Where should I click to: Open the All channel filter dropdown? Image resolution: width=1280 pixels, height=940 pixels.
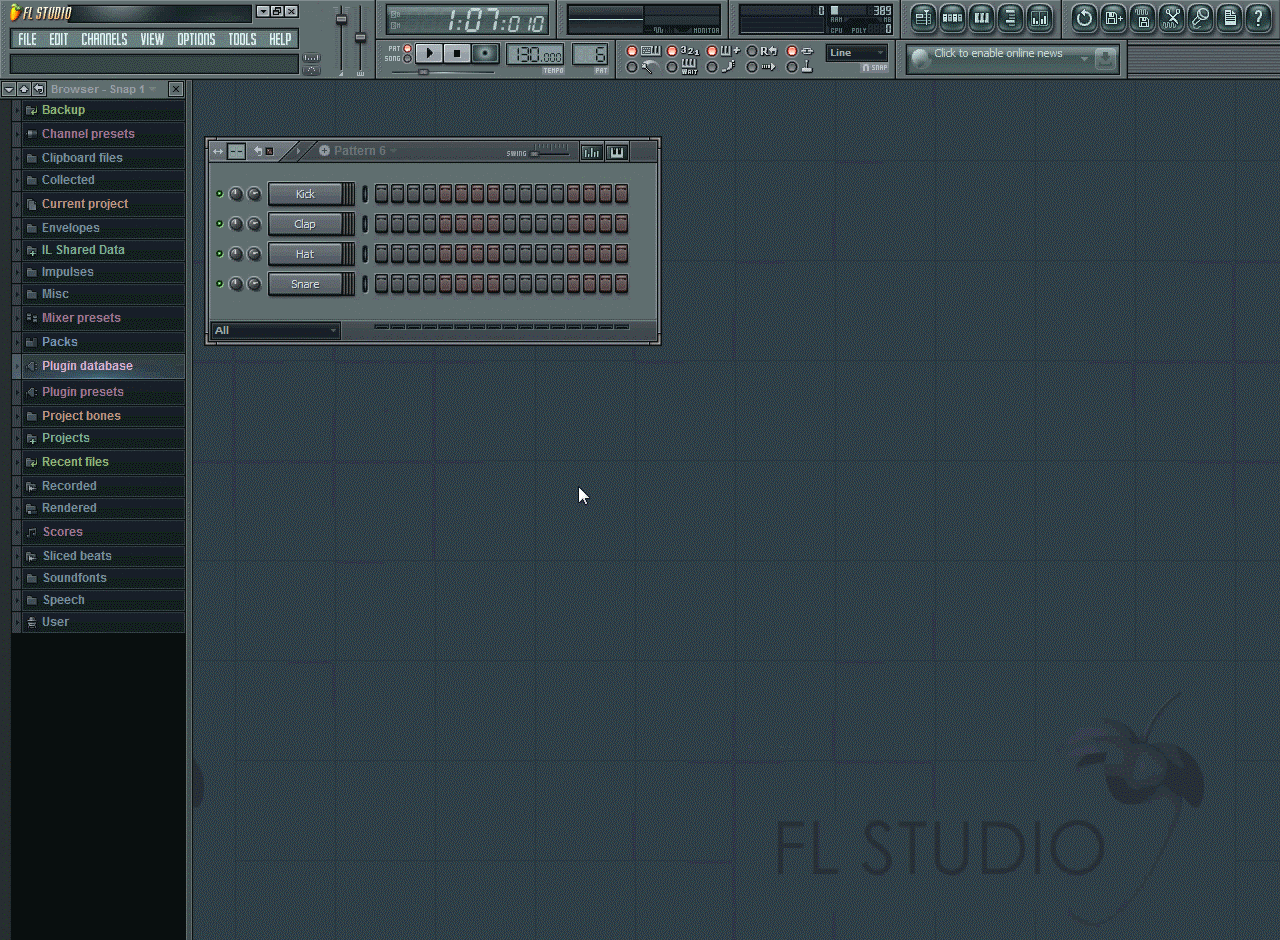275,330
